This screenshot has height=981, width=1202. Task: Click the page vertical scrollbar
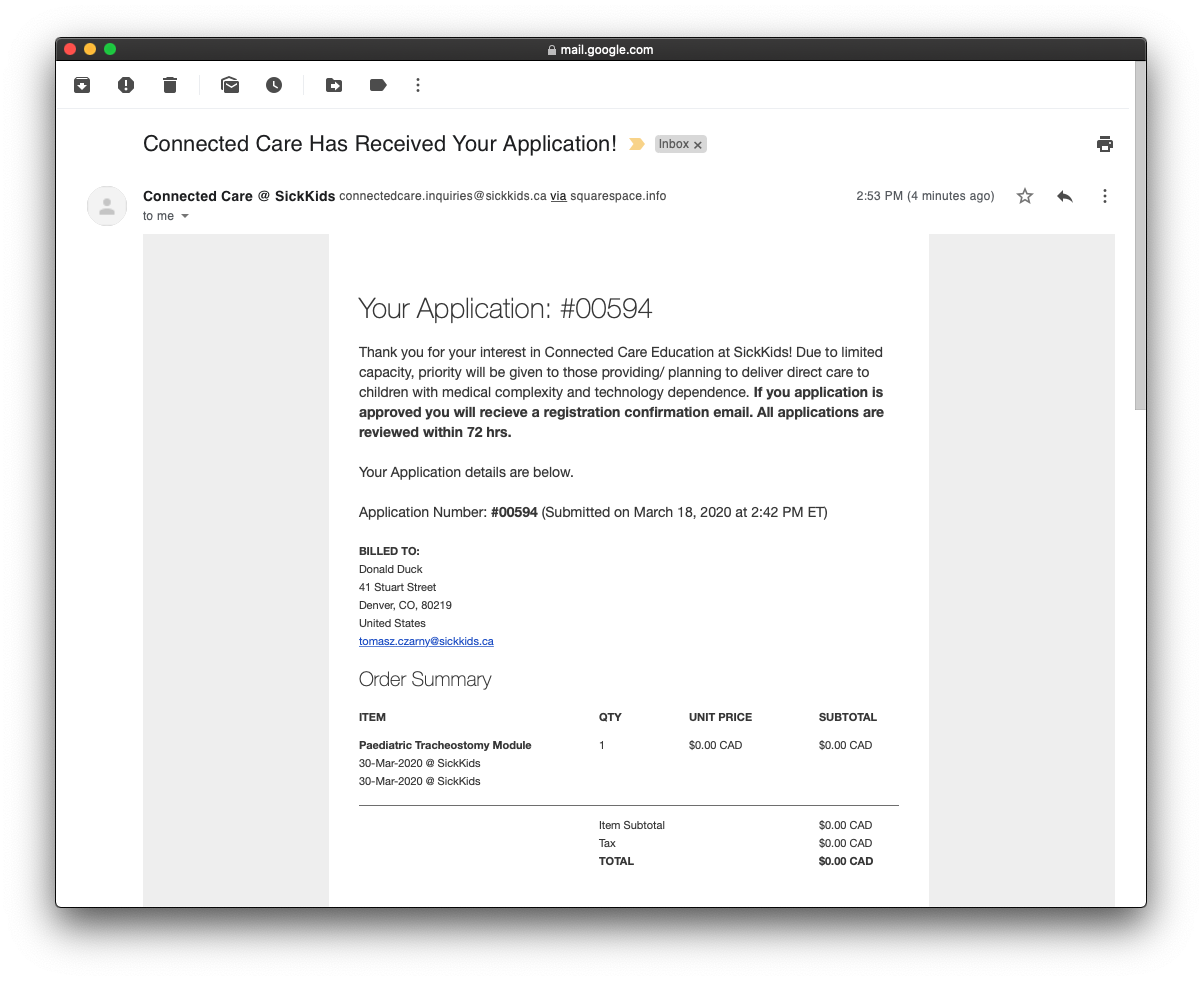coord(1140,234)
